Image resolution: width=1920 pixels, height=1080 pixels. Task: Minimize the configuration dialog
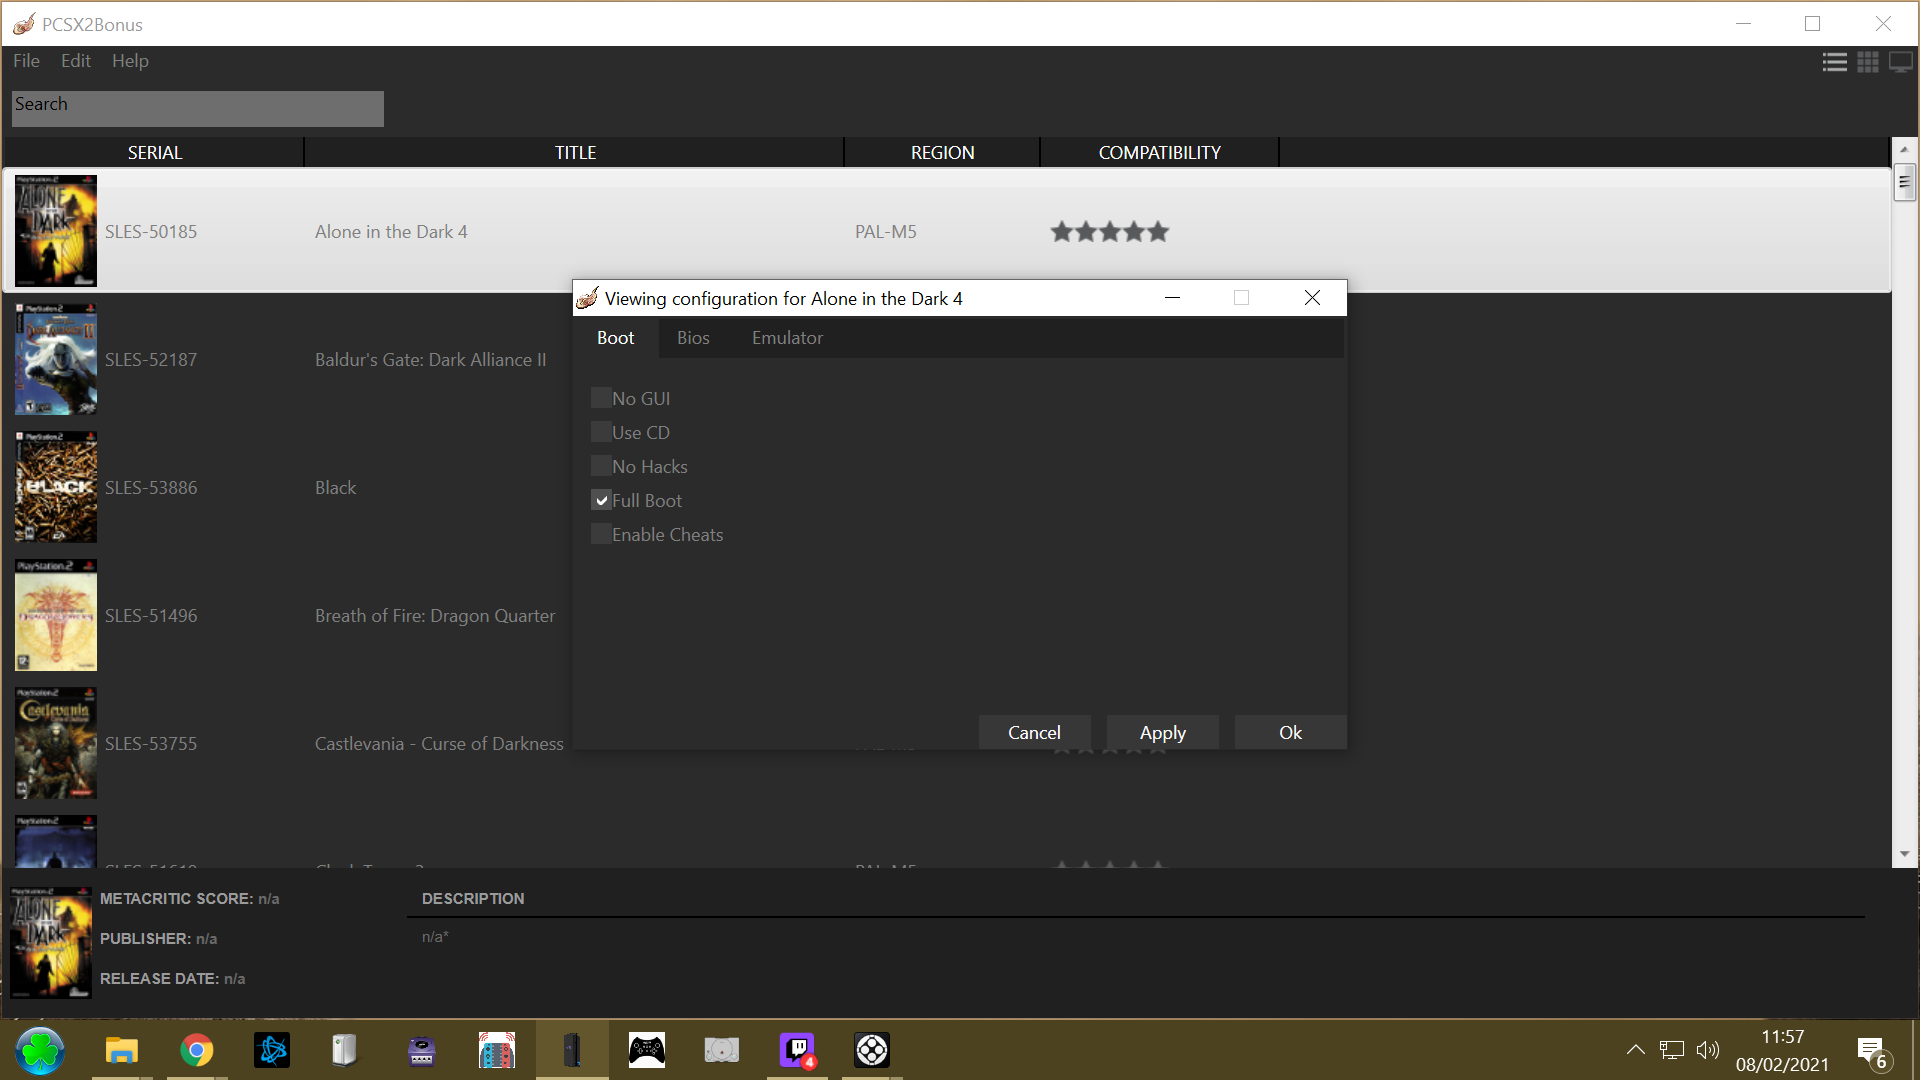point(1172,298)
